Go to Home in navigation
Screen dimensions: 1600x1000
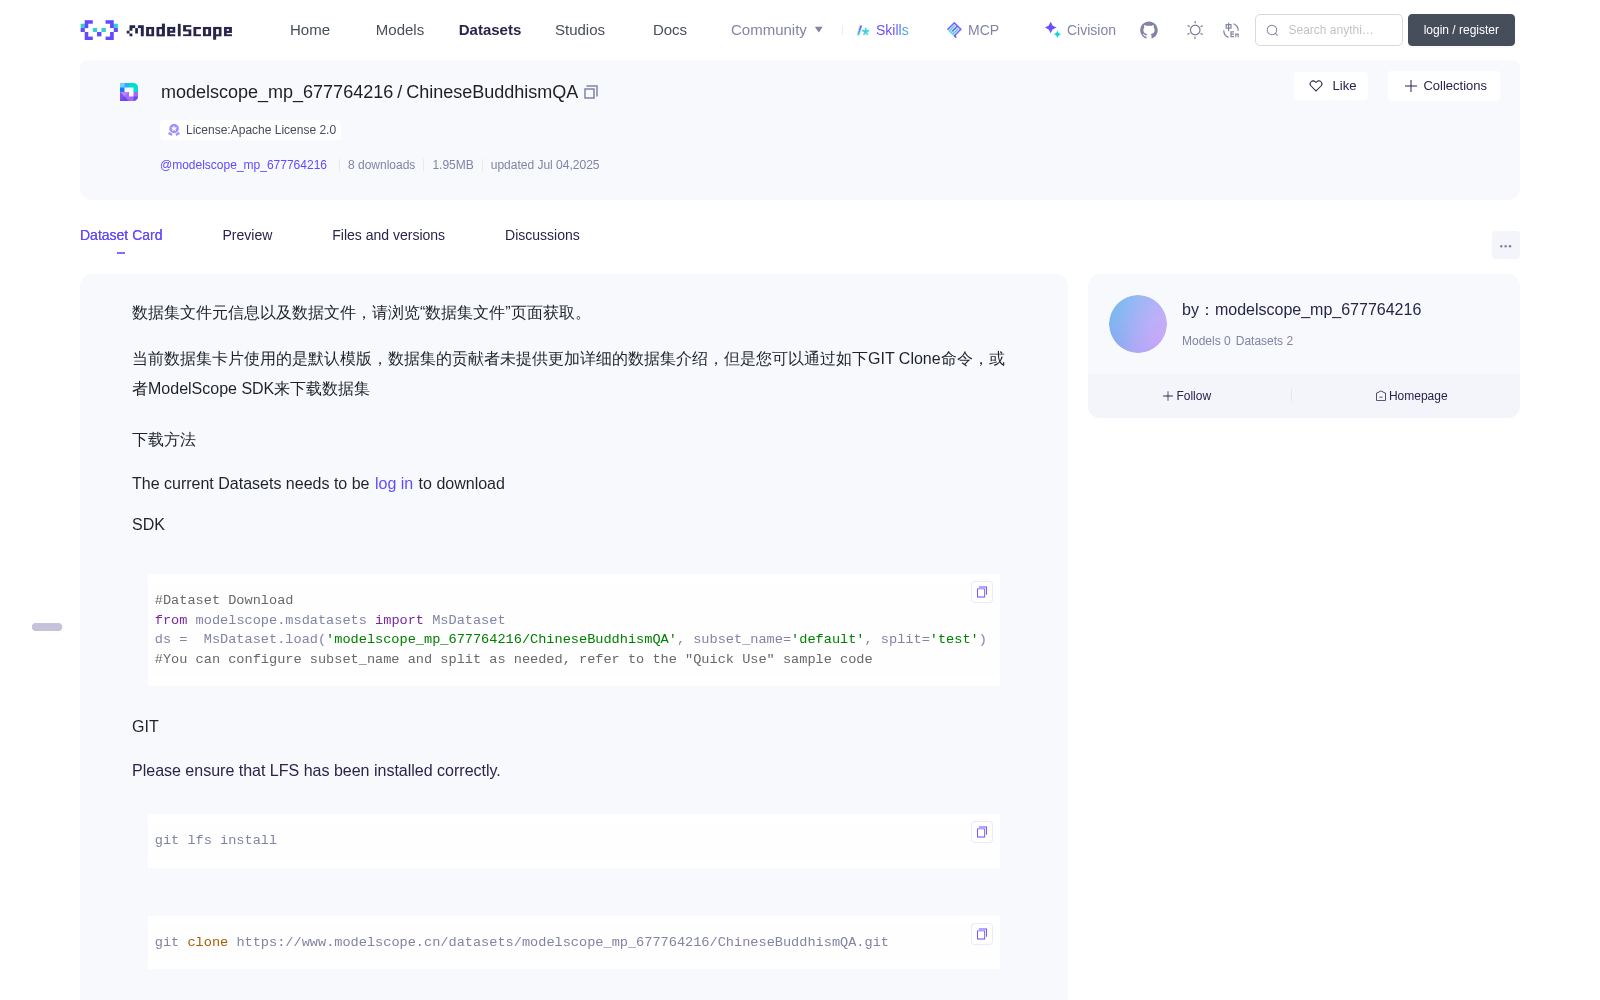point(310,30)
